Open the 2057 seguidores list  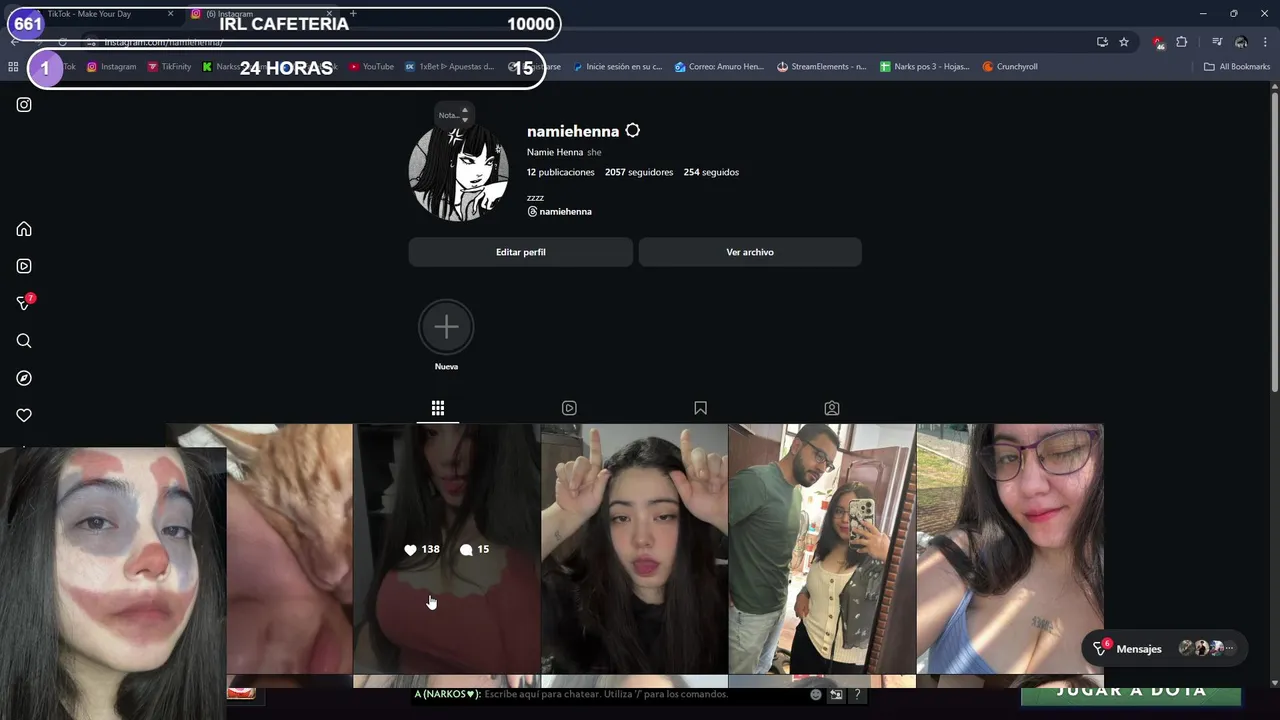point(639,172)
